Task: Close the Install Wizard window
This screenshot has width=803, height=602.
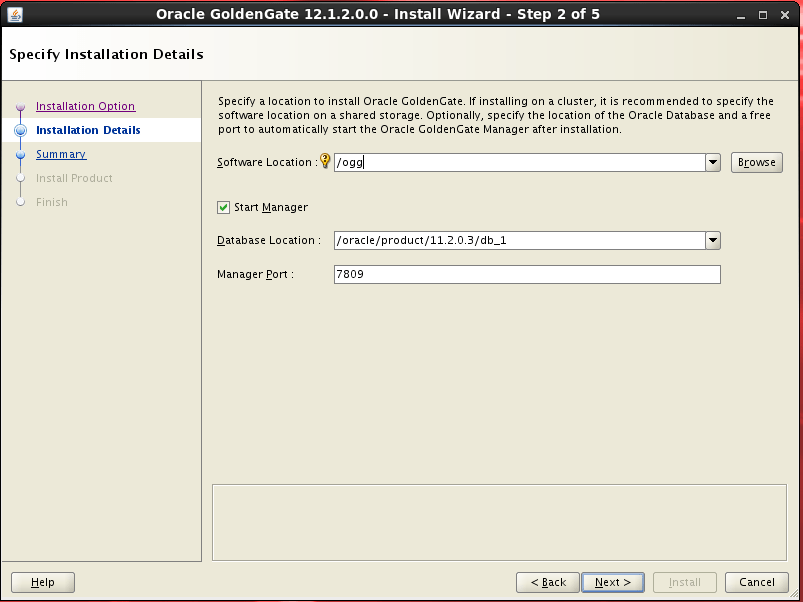Action: (x=785, y=15)
